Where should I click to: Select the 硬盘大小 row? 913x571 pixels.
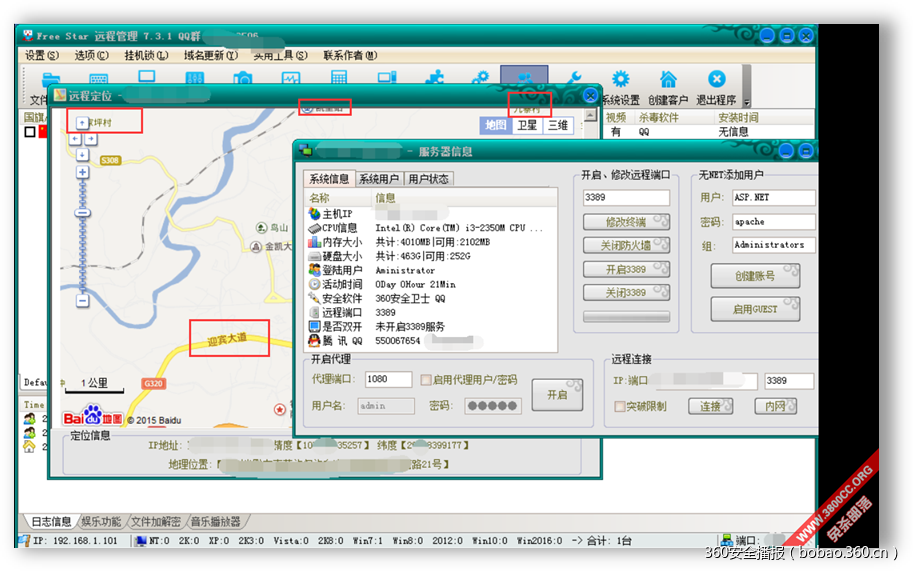pyautogui.click(x=430, y=256)
